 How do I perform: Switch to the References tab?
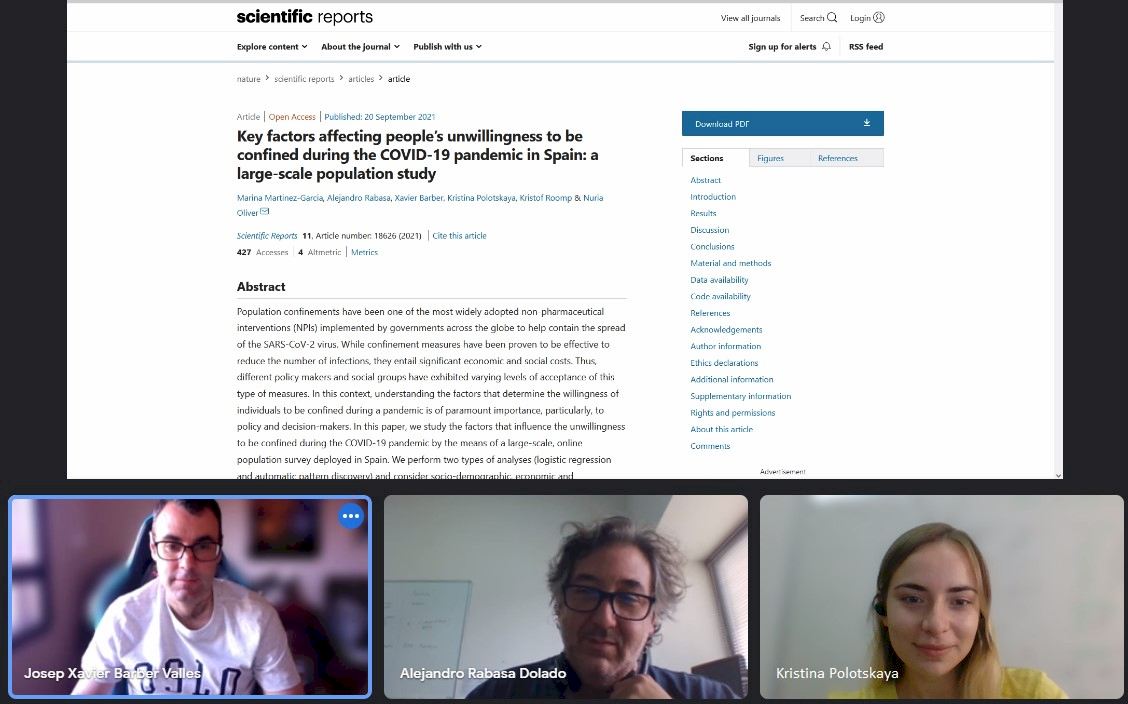[x=838, y=158]
